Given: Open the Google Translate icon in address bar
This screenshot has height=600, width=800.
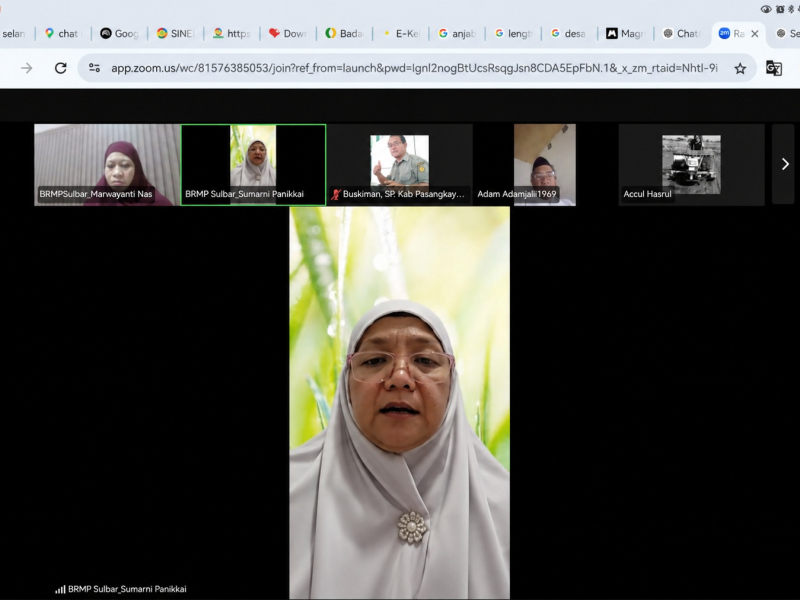Looking at the screenshot, I should pos(774,68).
